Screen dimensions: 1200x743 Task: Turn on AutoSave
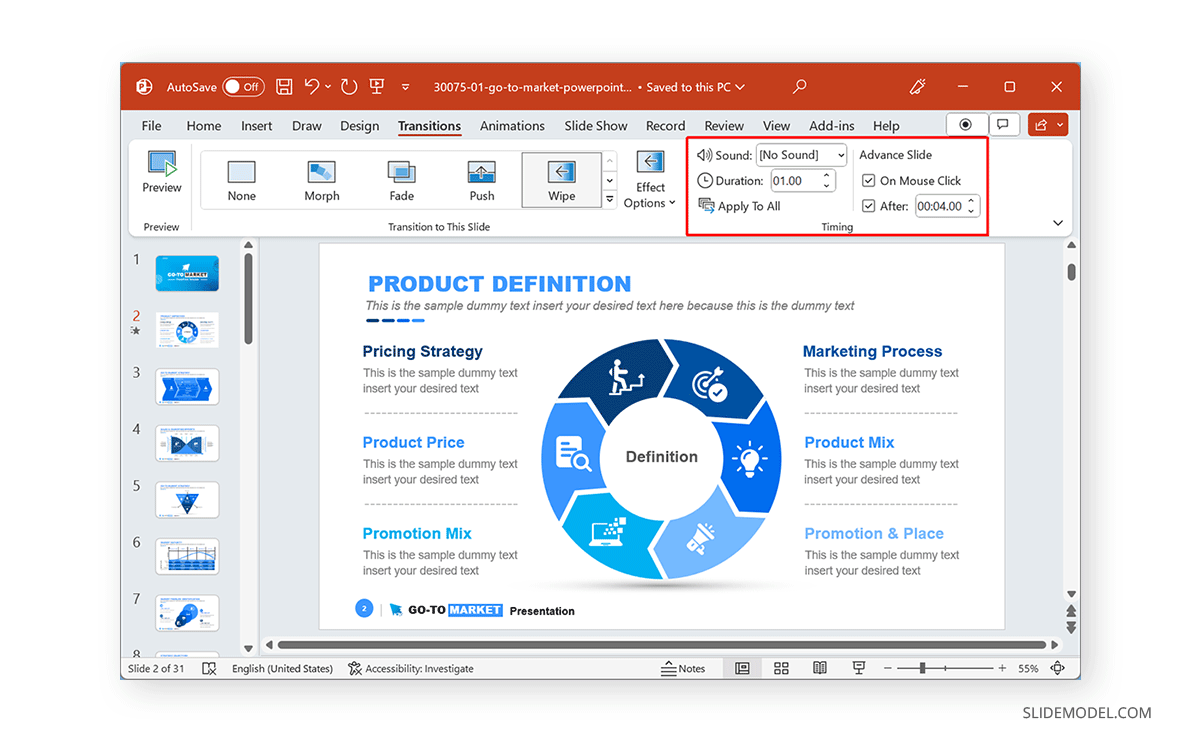pyautogui.click(x=243, y=87)
